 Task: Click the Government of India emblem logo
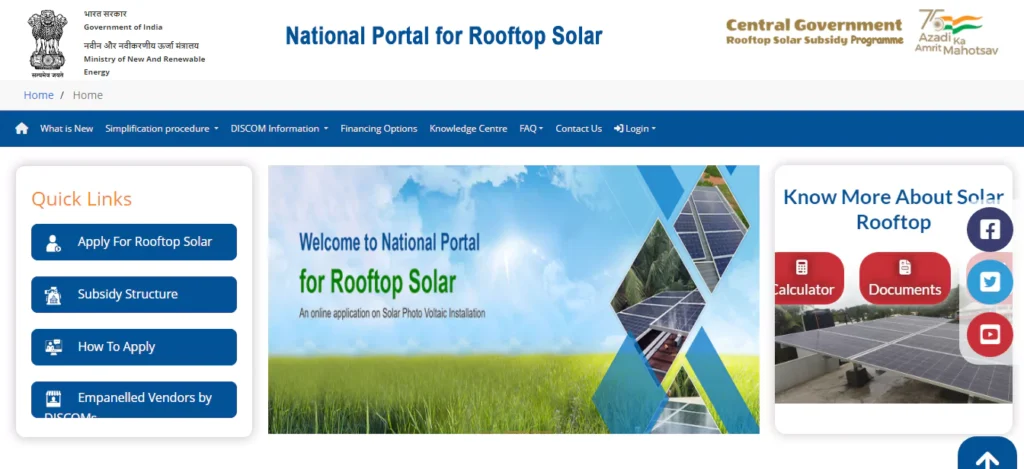coord(48,43)
